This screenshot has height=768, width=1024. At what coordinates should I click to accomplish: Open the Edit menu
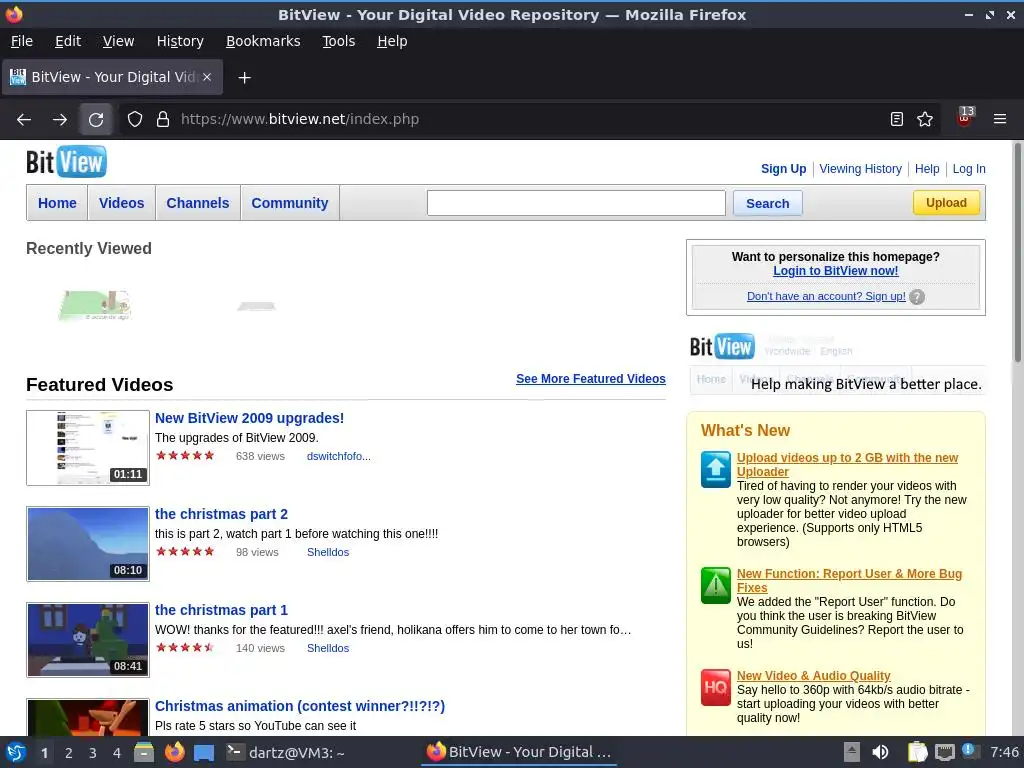(68, 41)
